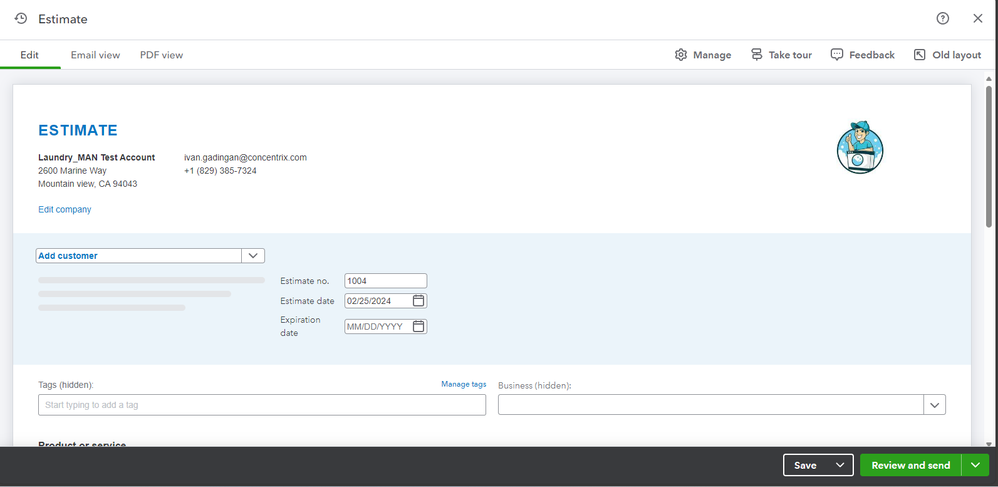Viewport: 998px width, 487px height.
Task: Click the ESTIMATE heading text
Action: pos(78,131)
